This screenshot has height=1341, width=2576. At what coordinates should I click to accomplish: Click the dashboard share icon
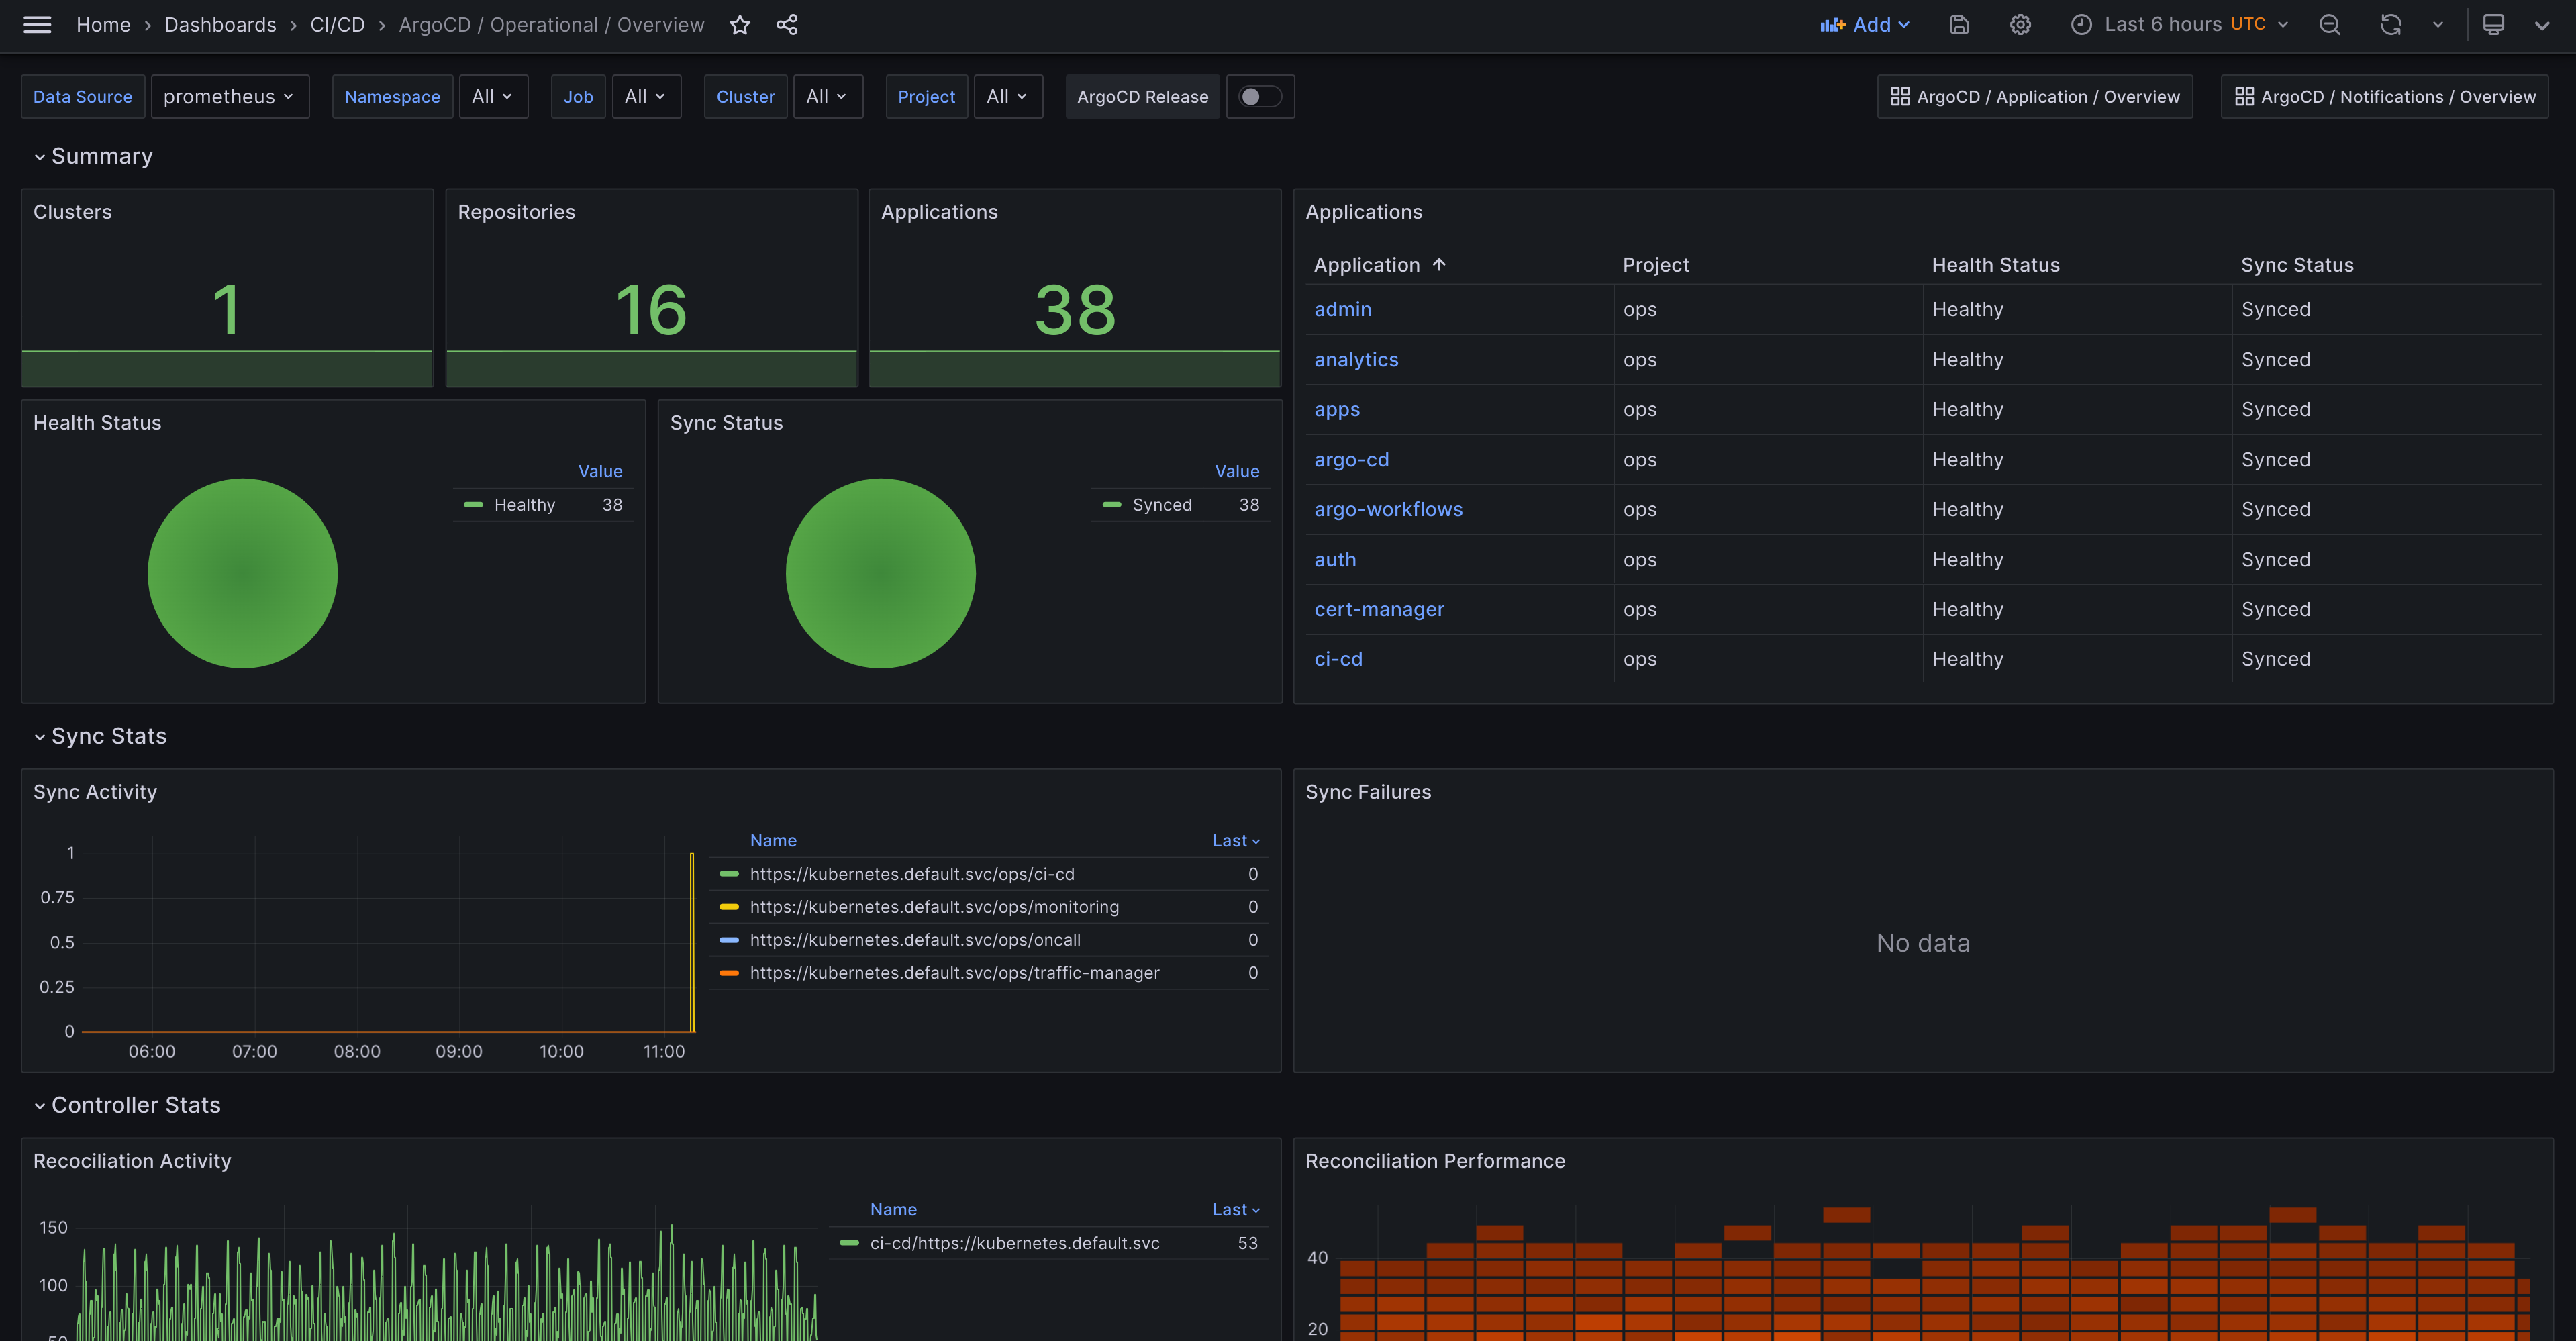click(785, 26)
